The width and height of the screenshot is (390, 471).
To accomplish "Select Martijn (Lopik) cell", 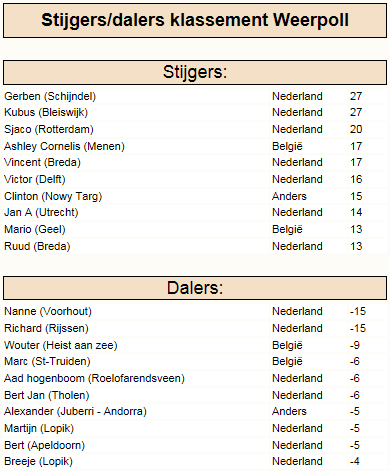I will pyautogui.click(x=39, y=428).
